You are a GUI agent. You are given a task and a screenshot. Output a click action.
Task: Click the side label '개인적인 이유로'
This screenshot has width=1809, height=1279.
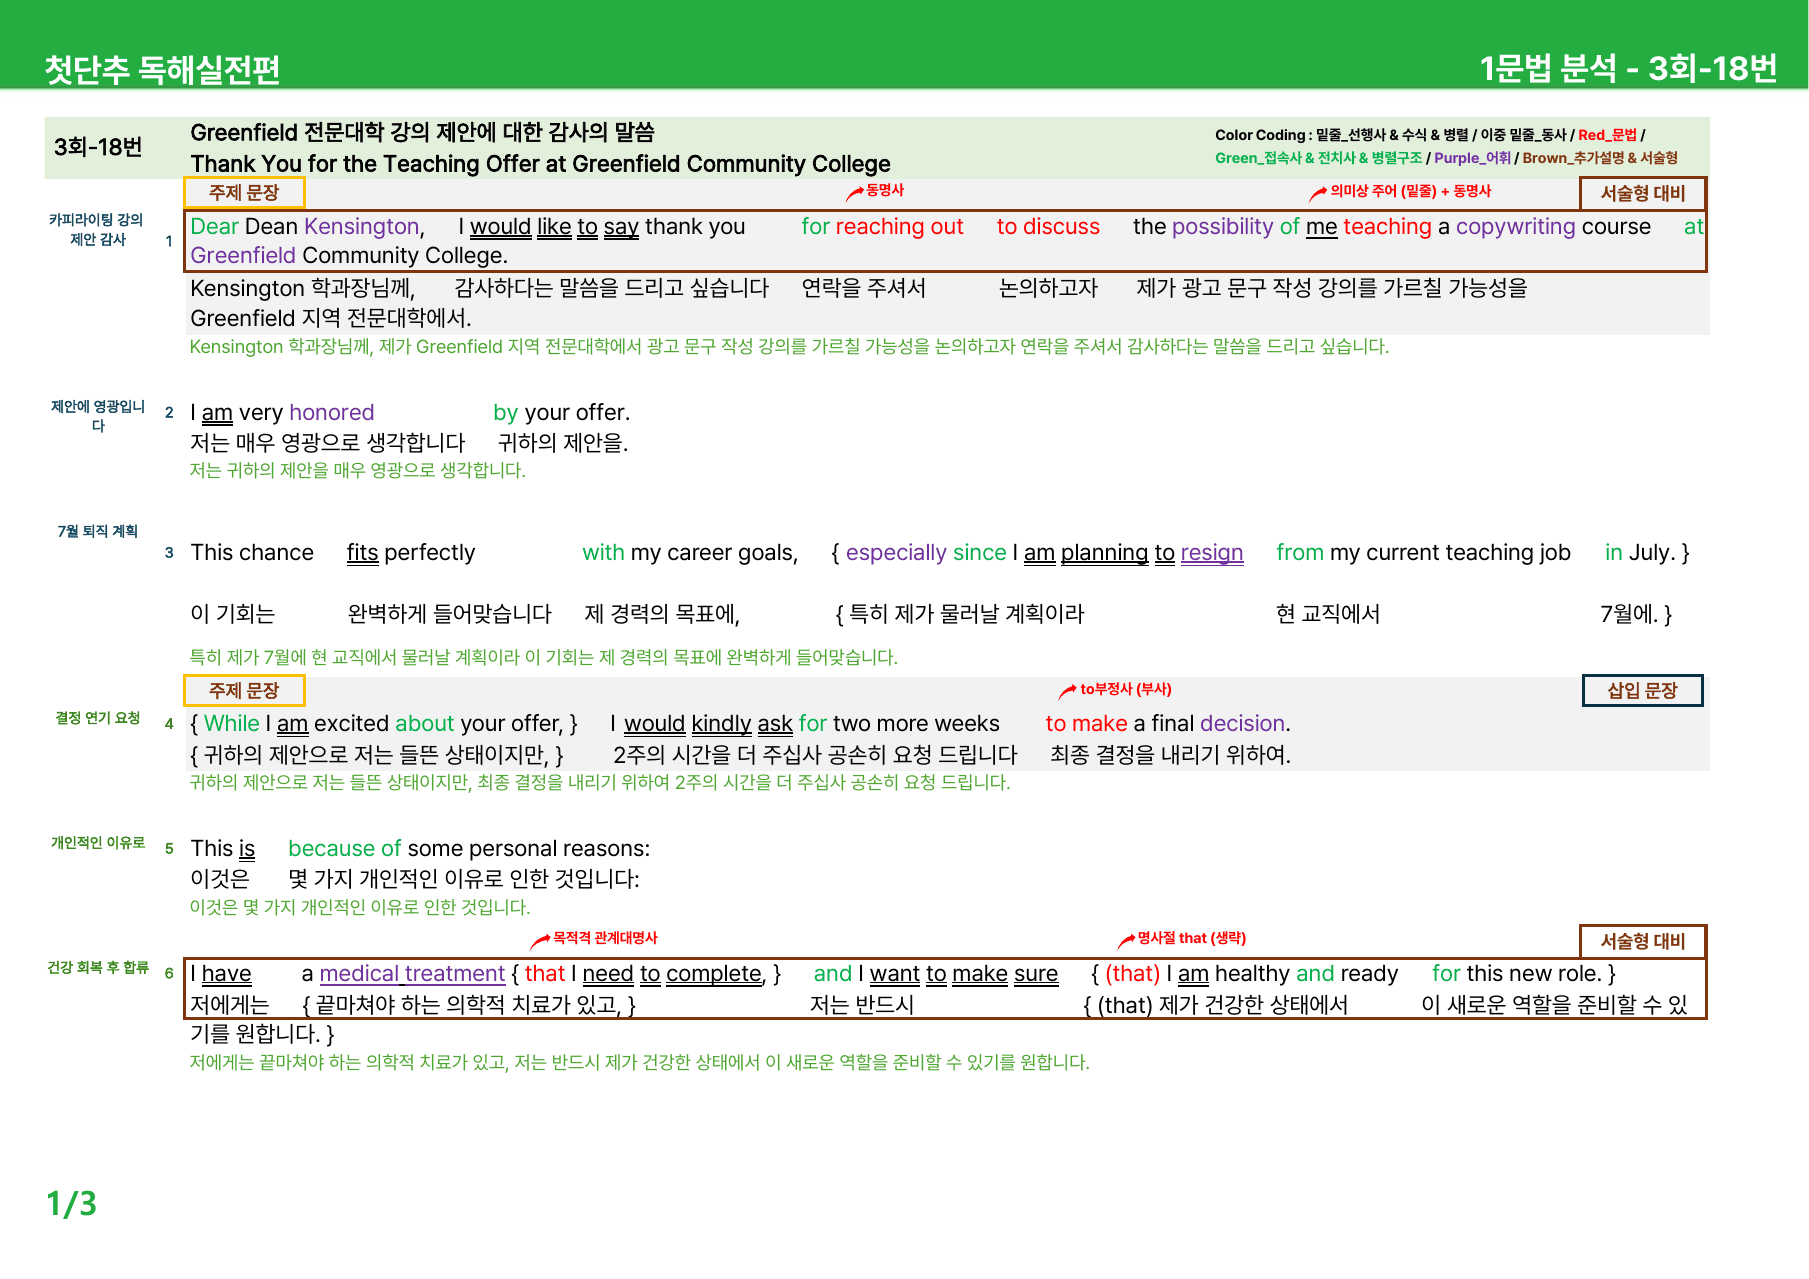97,843
